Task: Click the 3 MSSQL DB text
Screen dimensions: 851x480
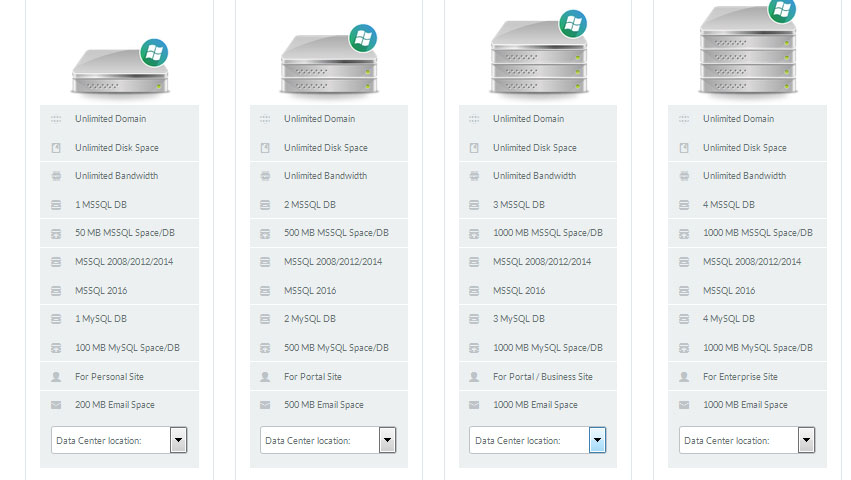Action: point(519,205)
